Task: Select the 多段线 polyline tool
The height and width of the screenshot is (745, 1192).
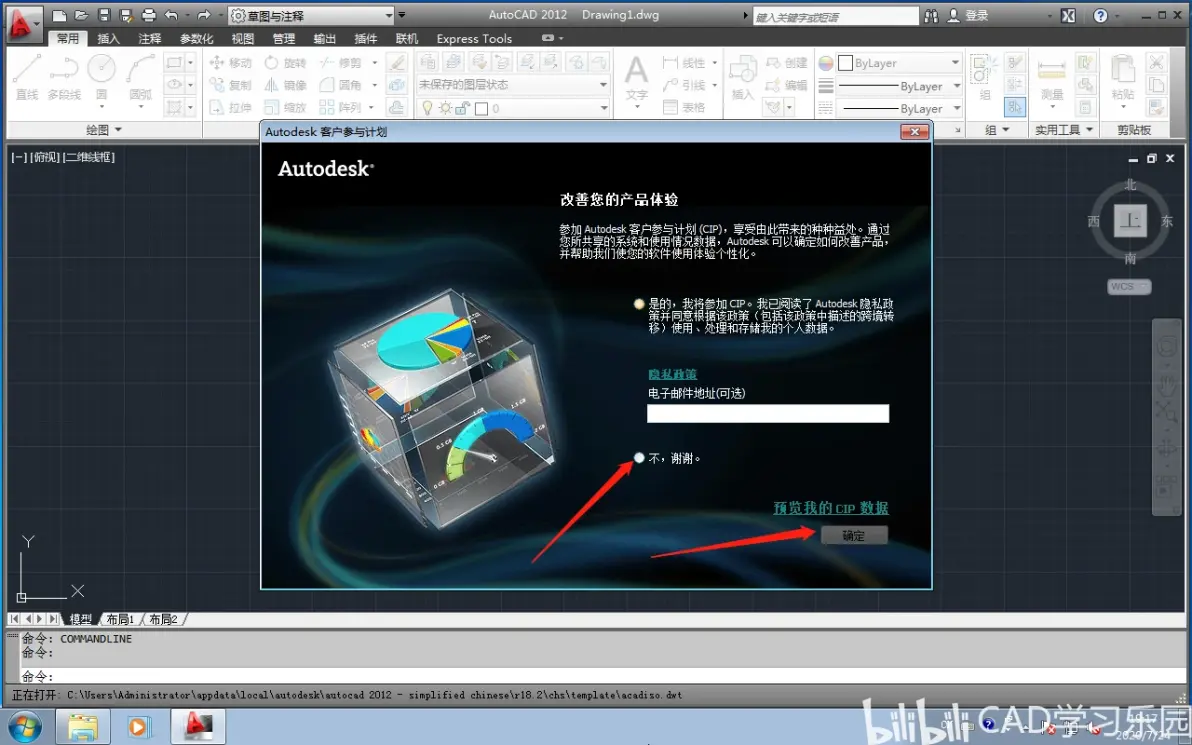Action: click(64, 78)
